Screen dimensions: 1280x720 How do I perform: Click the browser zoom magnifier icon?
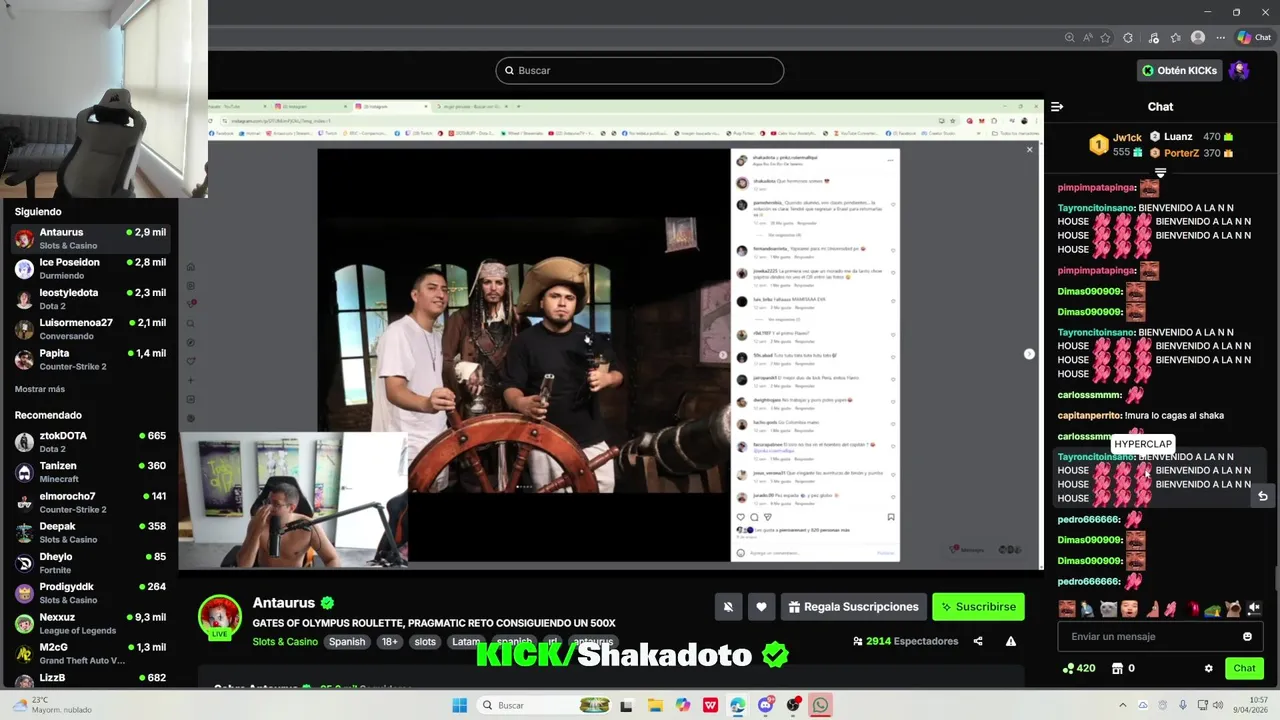[1070, 37]
